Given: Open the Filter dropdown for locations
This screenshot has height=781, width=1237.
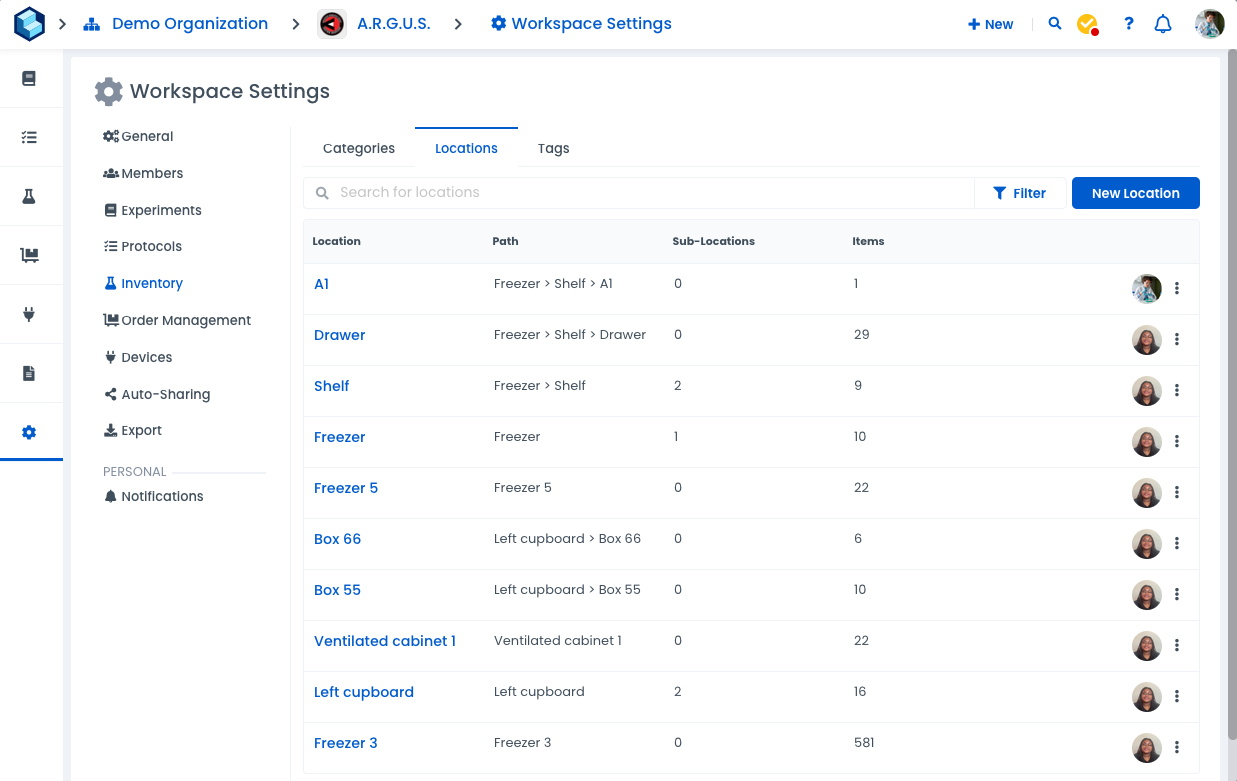Looking at the screenshot, I should (1019, 193).
